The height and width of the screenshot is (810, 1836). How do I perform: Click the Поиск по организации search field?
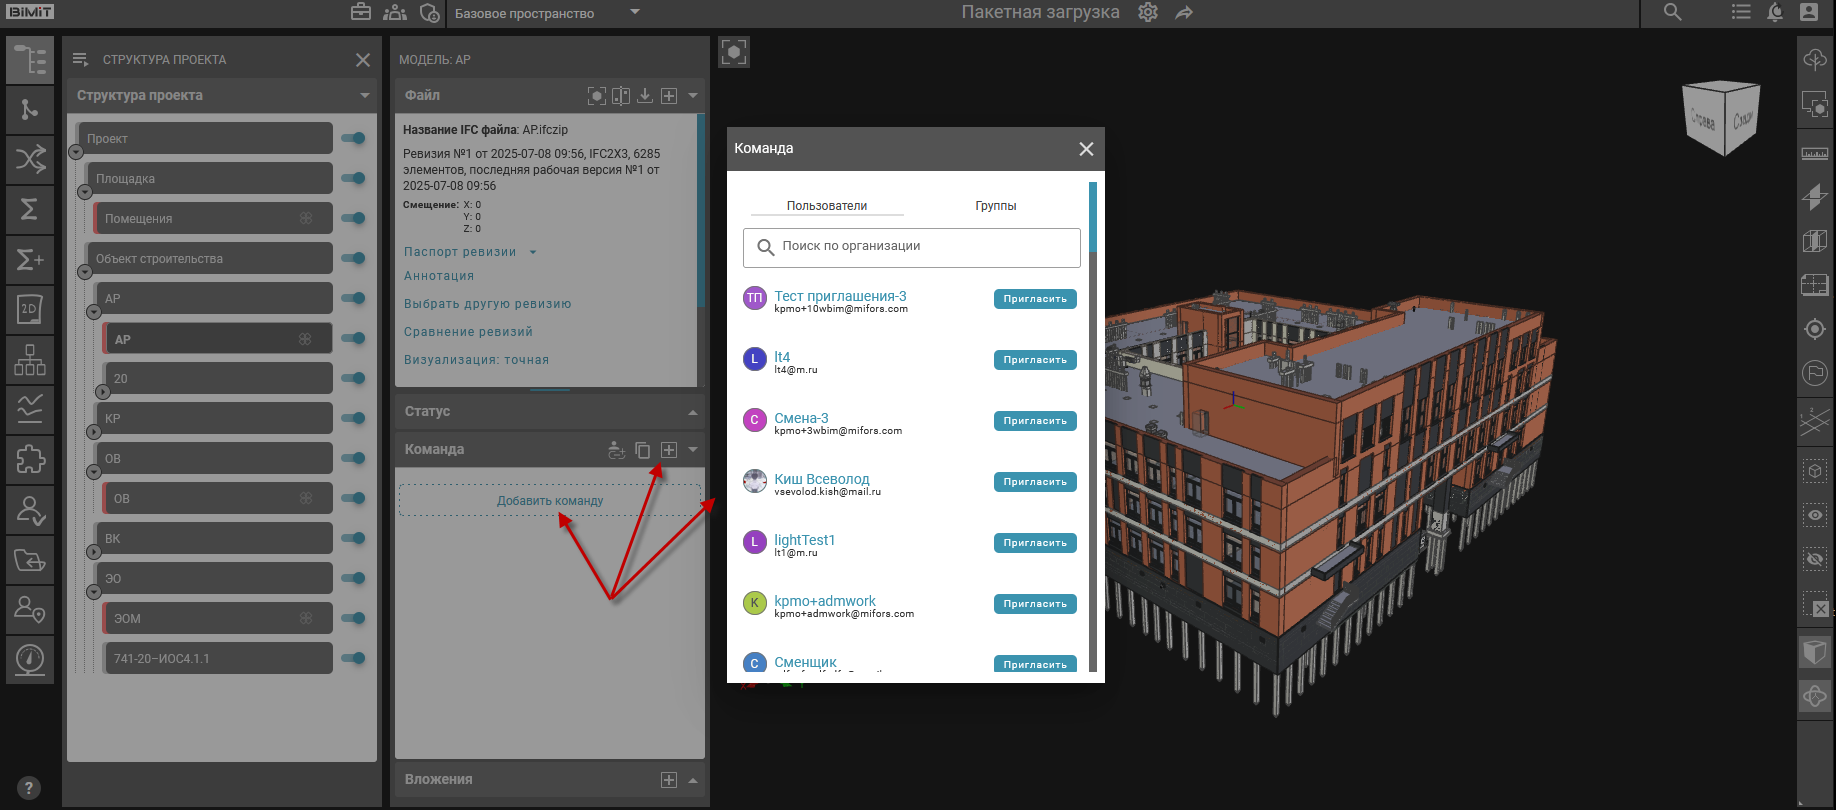[x=911, y=247]
